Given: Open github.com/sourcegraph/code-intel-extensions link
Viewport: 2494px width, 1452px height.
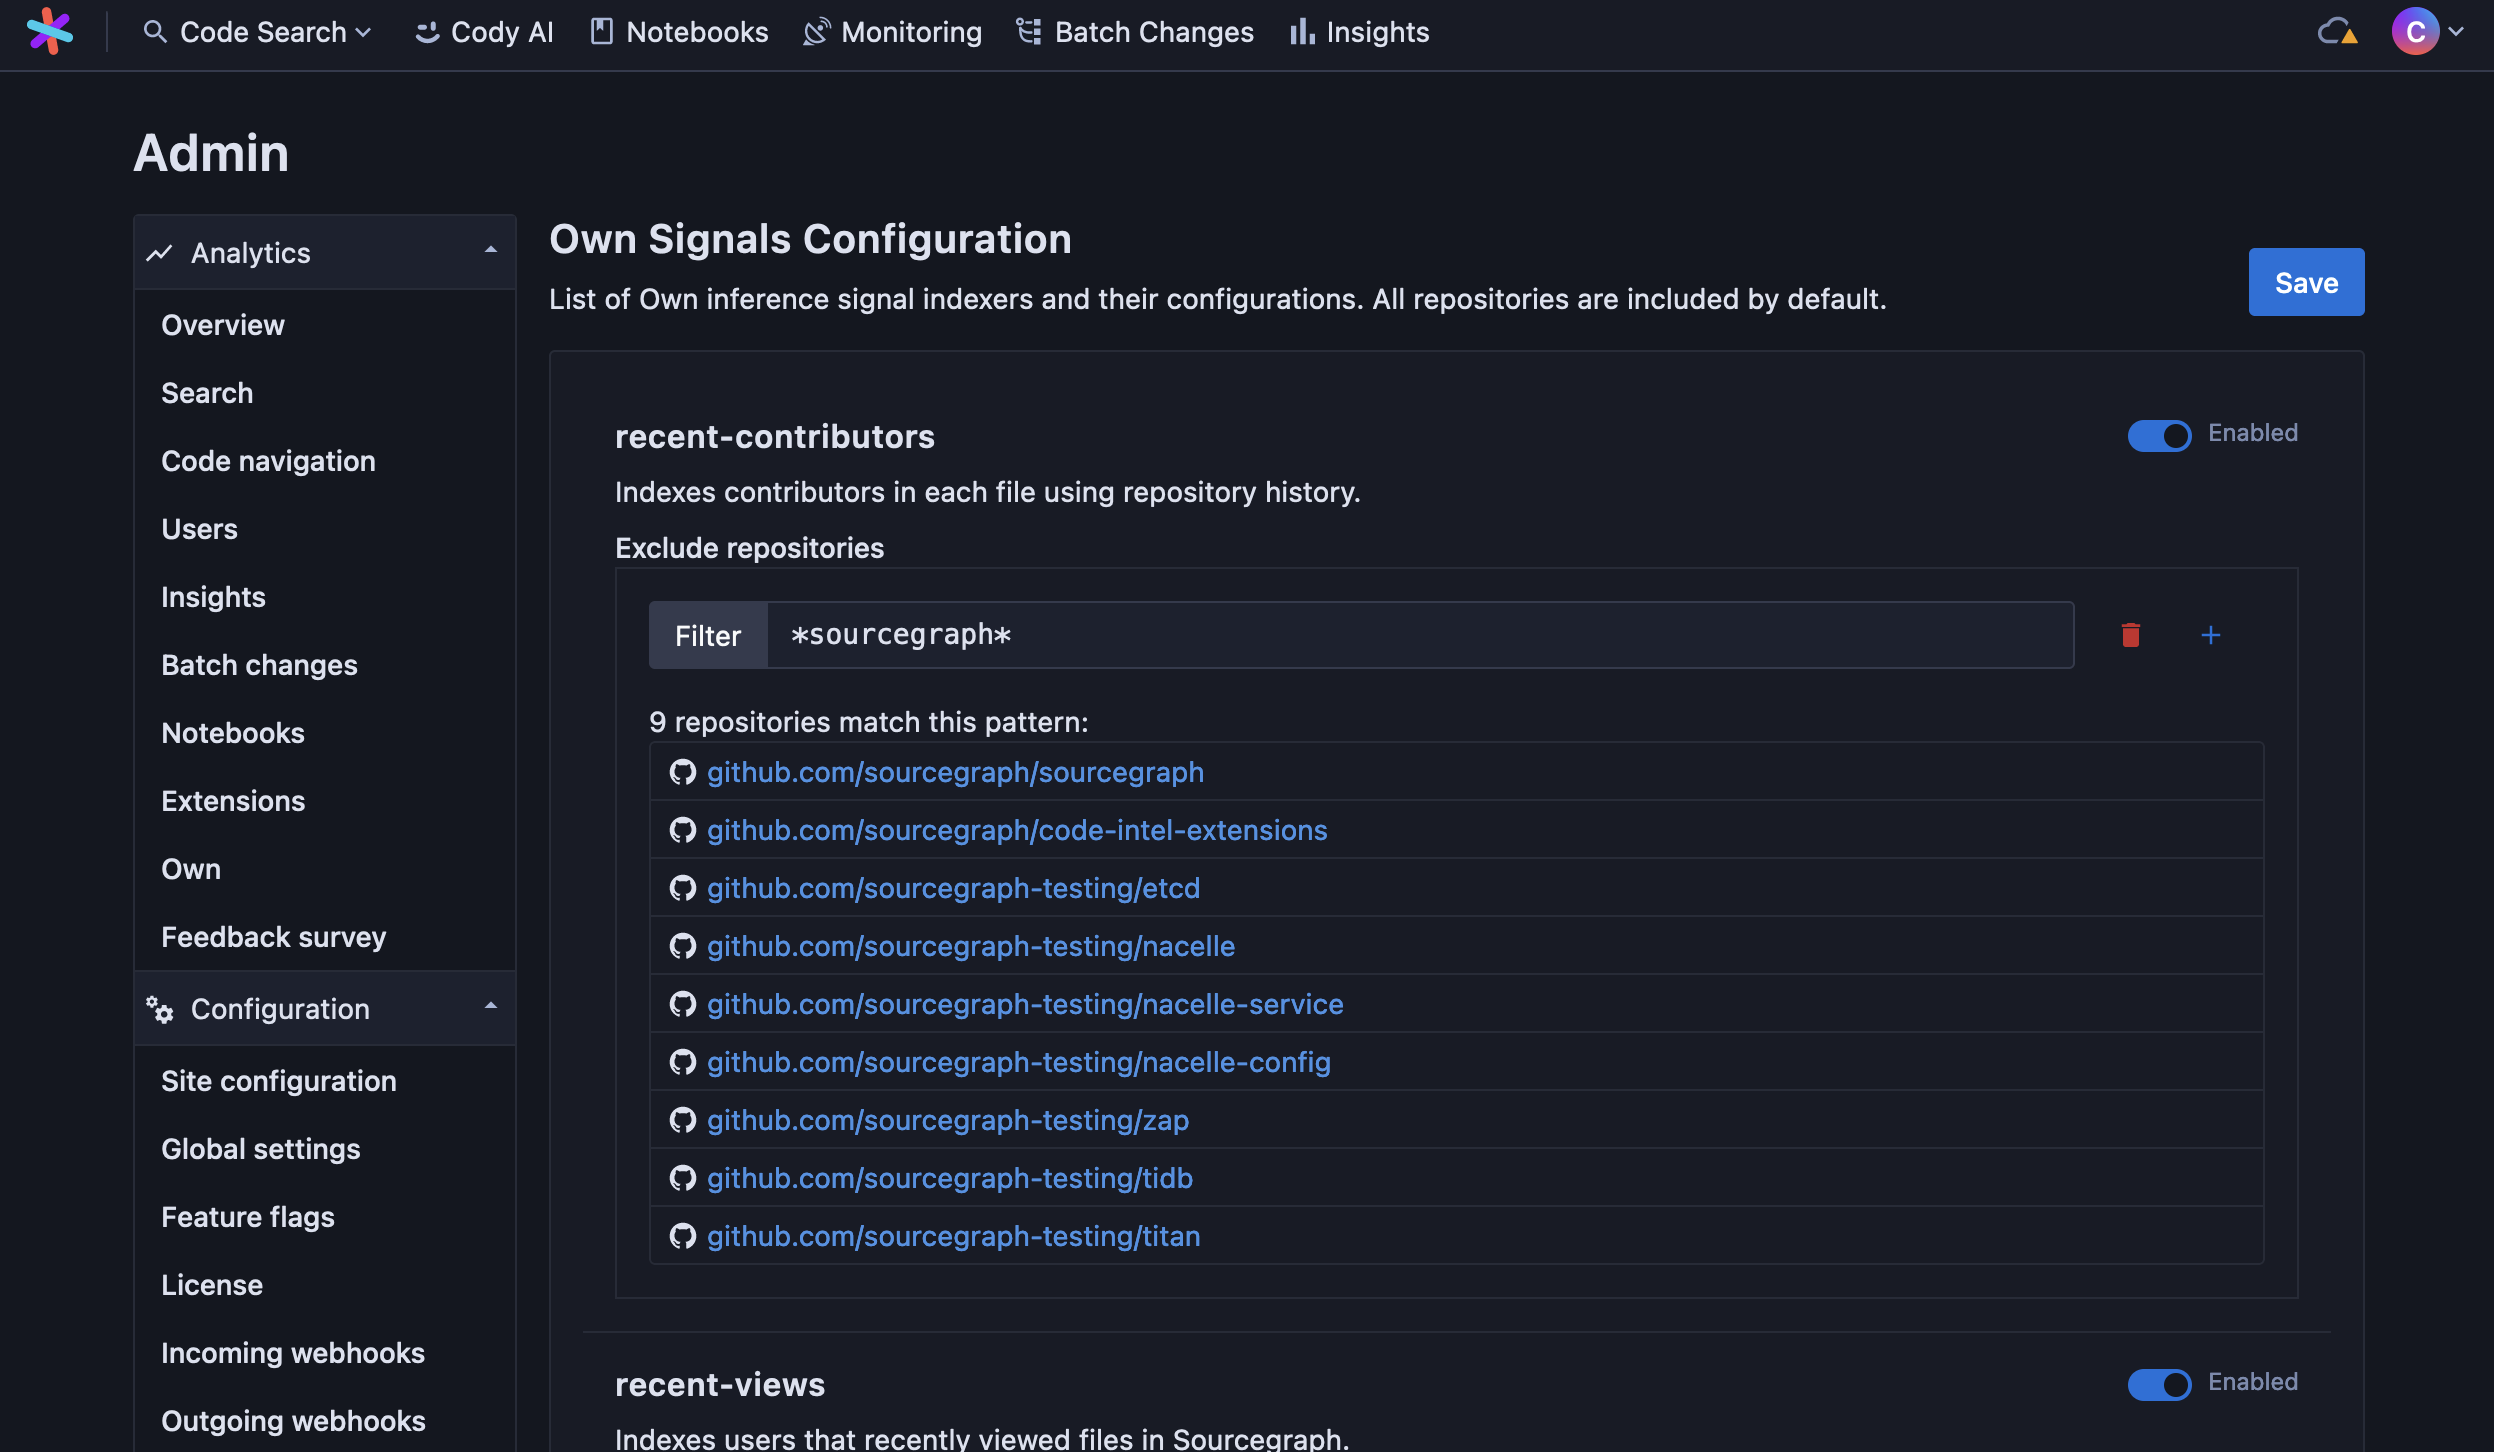Looking at the screenshot, I should pos(1017,830).
